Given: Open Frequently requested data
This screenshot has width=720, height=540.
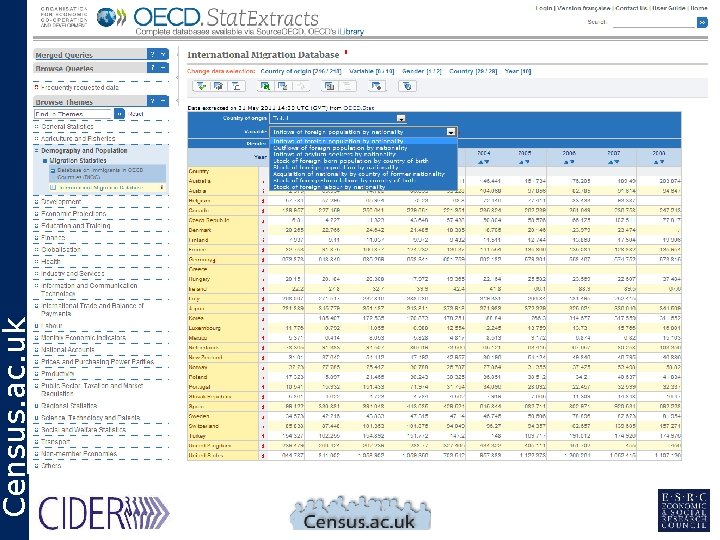Looking at the screenshot, I should [x=79, y=87].
